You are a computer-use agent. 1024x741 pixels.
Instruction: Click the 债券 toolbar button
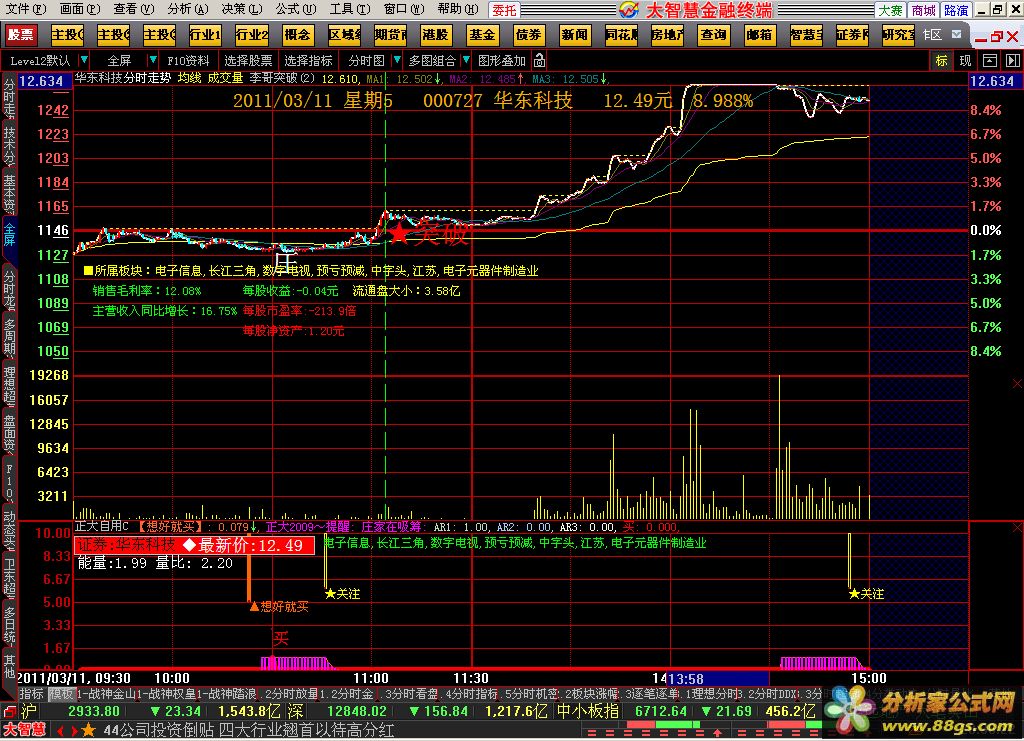click(528, 35)
